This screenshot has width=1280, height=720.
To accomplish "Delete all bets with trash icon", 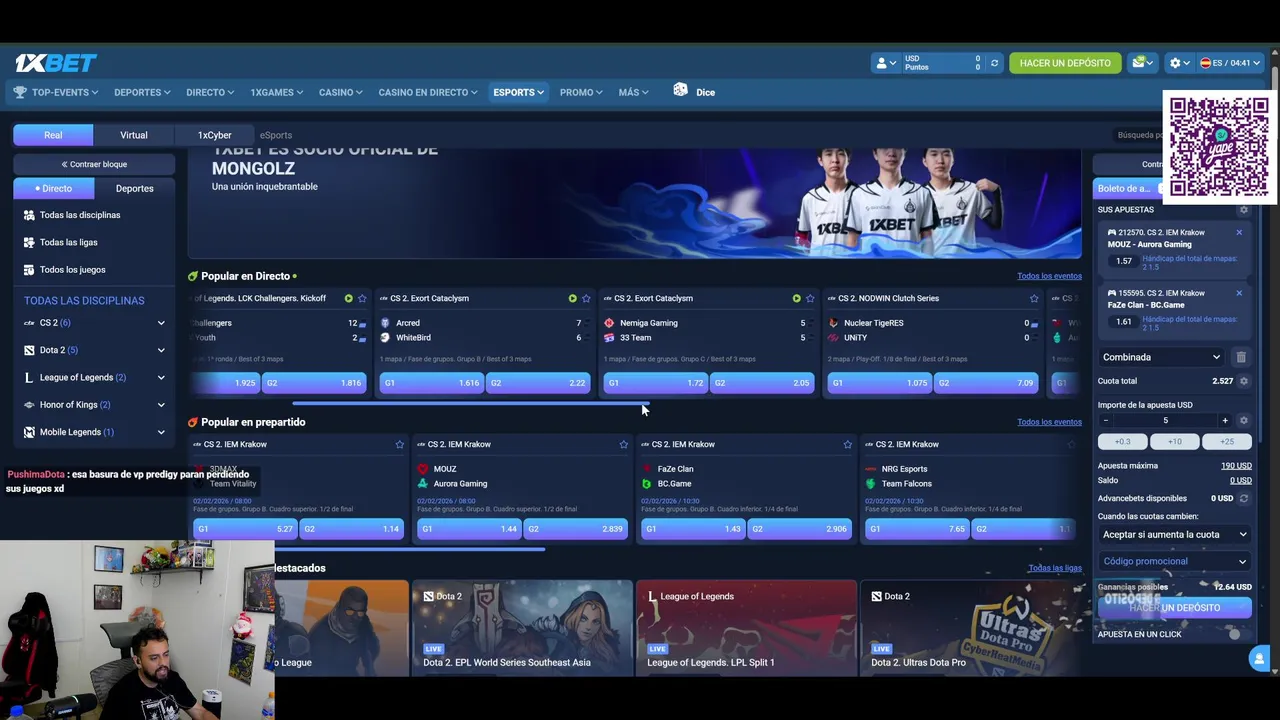I will (x=1241, y=357).
